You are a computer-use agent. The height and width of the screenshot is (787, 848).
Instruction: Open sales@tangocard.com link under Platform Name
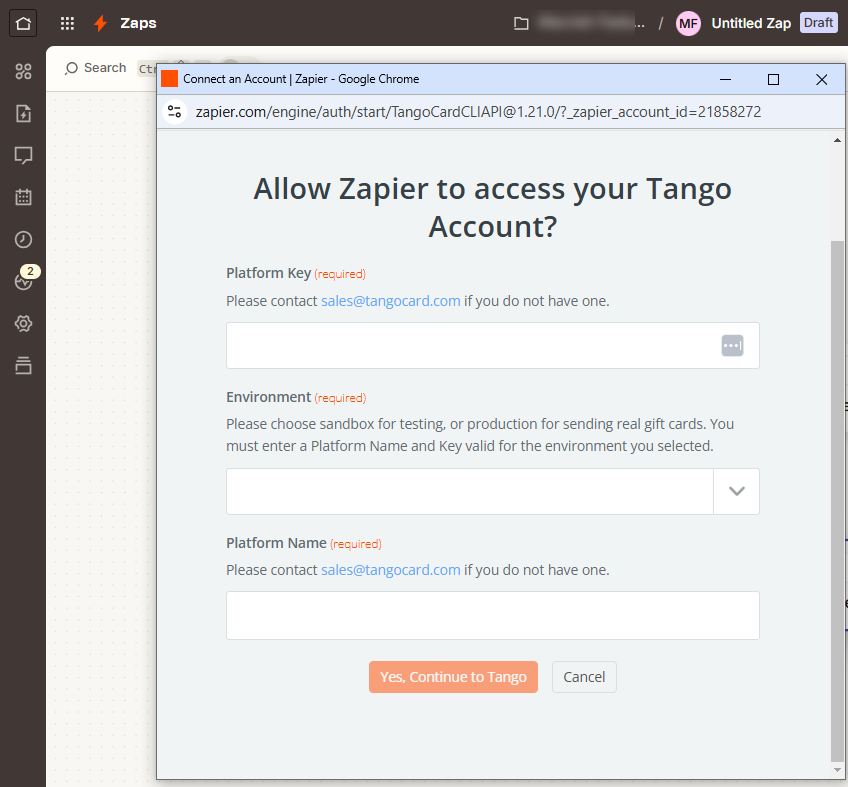(x=390, y=570)
